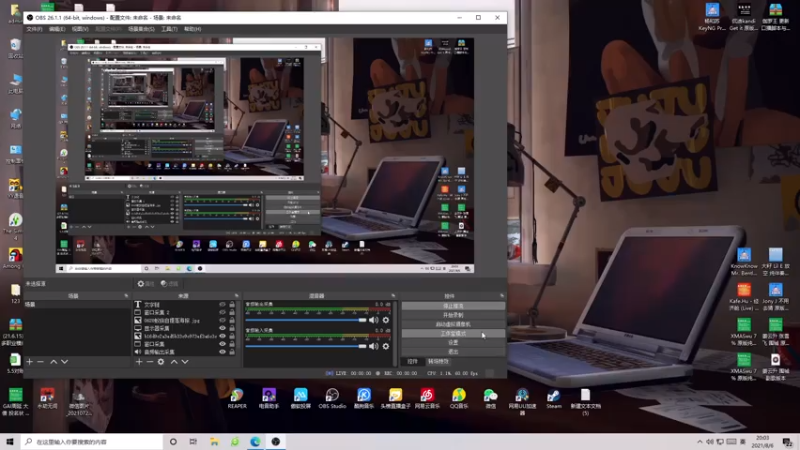The width and height of the screenshot is (800, 450).
Task: Adjust the 音频输入采集 volume slider
Action: pyautogui.click(x=306, y=346)
